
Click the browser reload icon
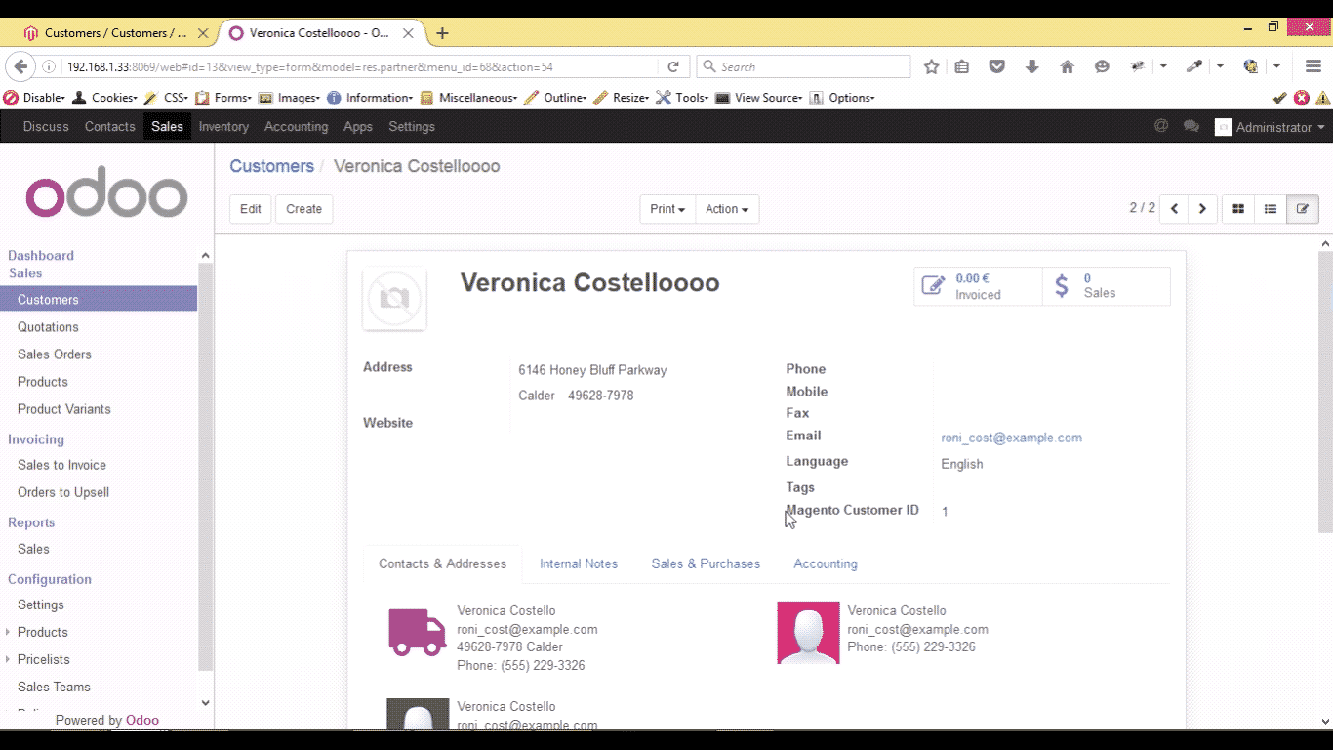(673, 67)
